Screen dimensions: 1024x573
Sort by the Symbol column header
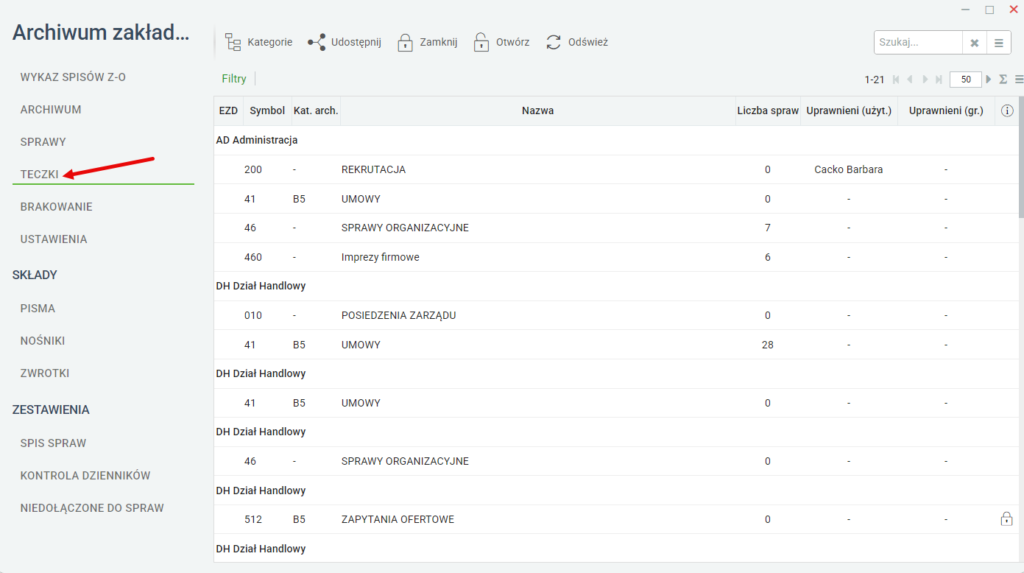pos(267,110)
